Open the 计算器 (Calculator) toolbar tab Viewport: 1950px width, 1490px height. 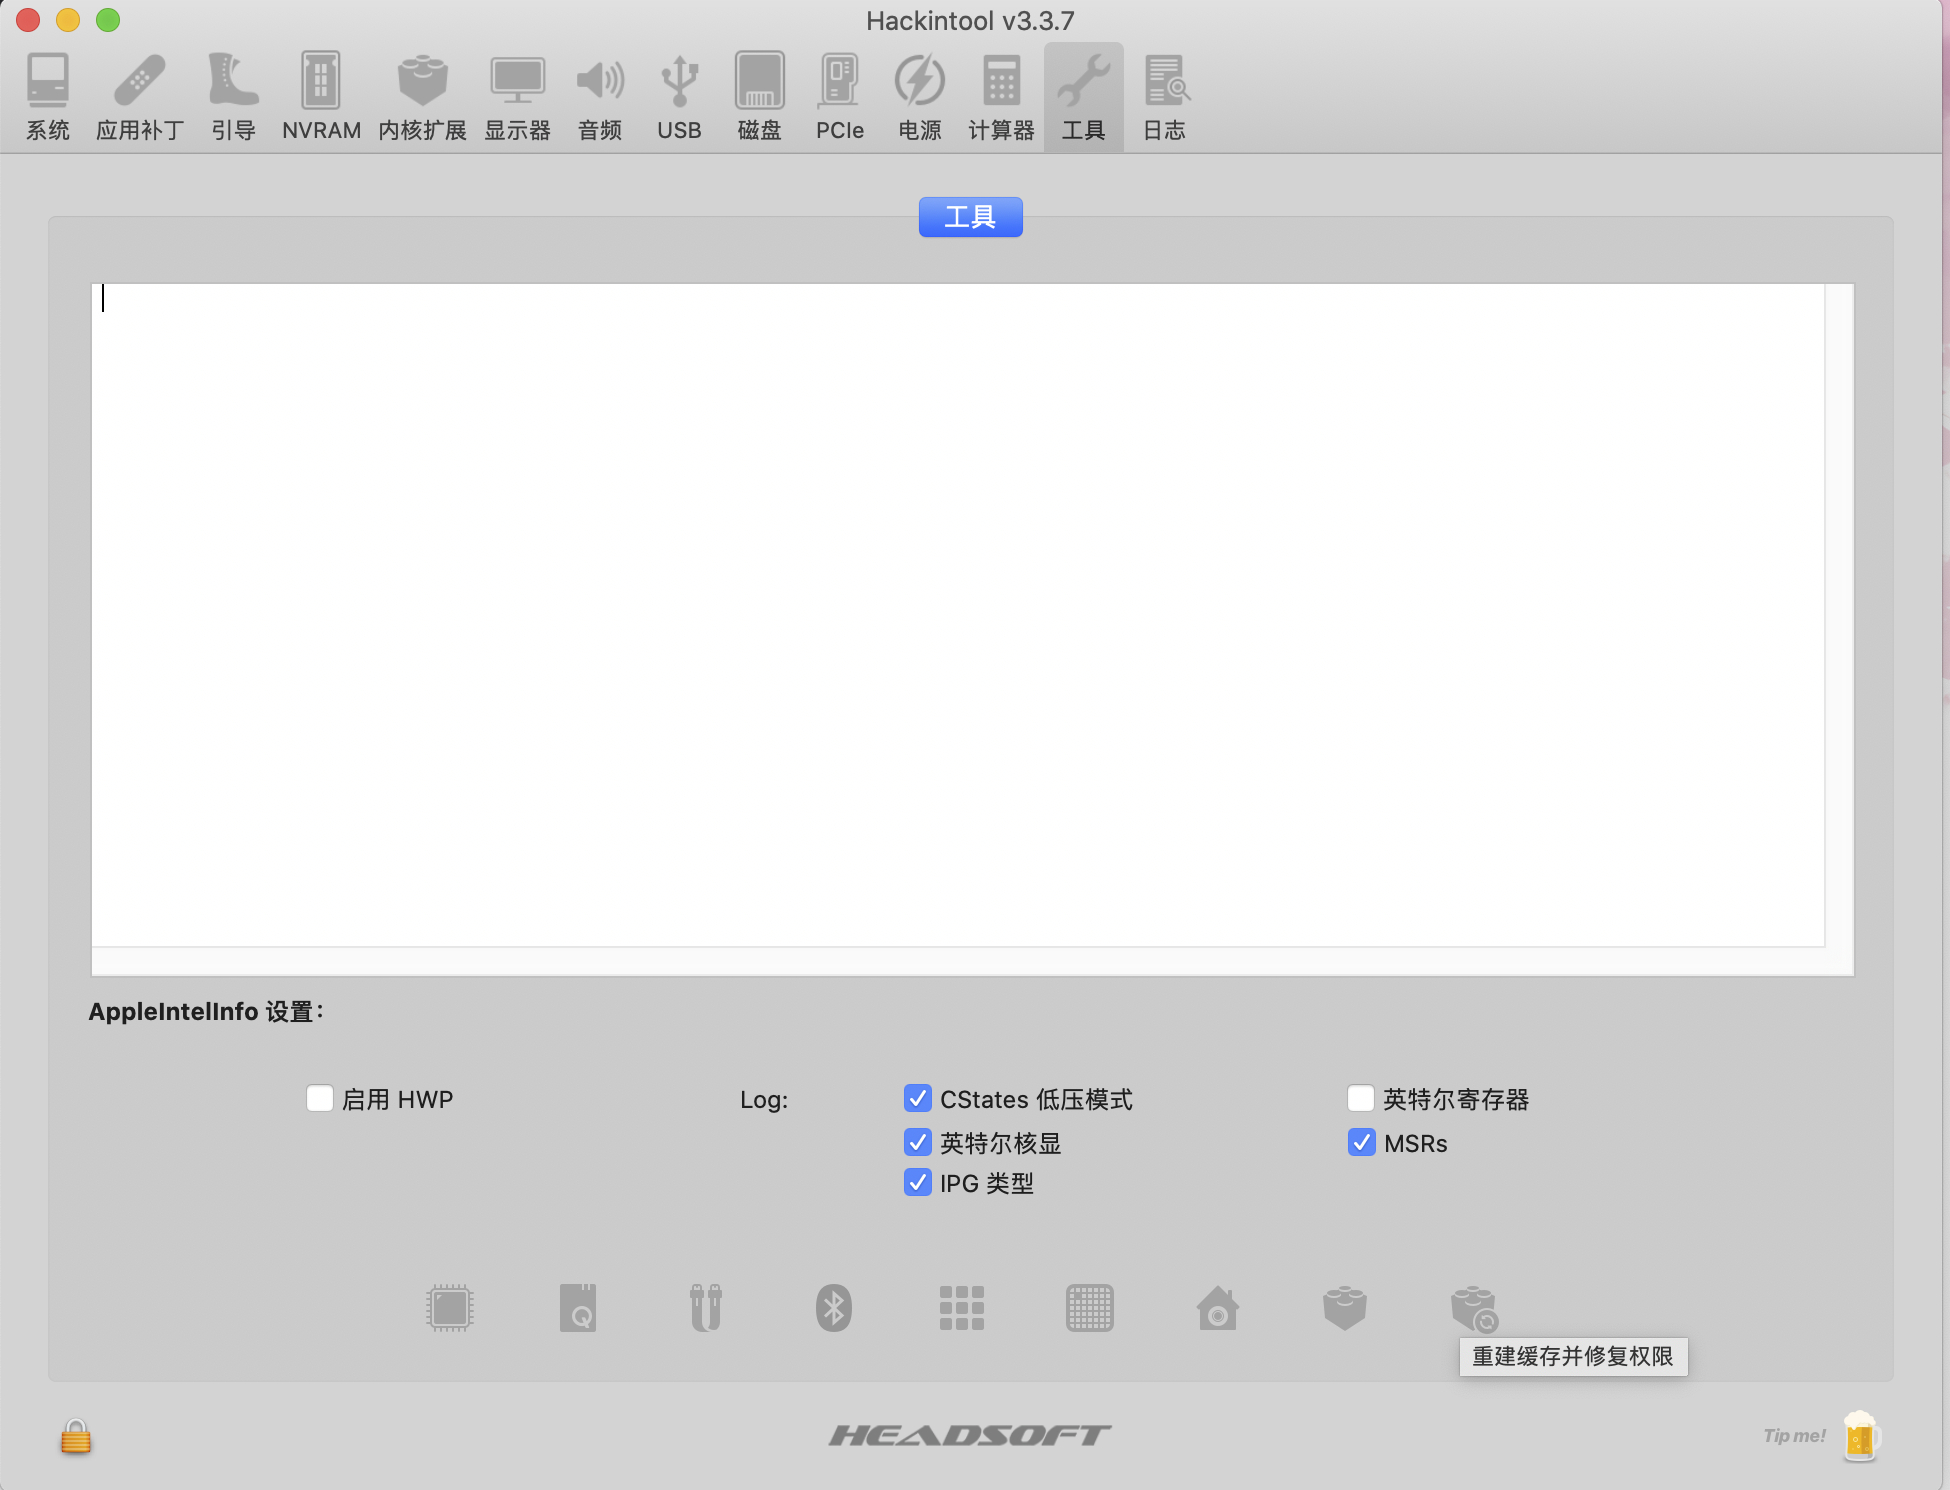click(1001, 98)
